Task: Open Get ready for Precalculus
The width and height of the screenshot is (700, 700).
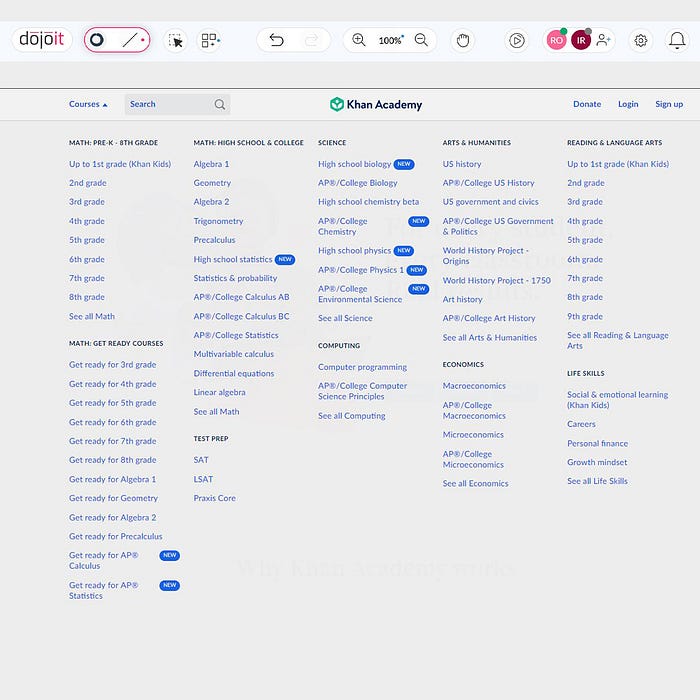Action: coord(116,537)
